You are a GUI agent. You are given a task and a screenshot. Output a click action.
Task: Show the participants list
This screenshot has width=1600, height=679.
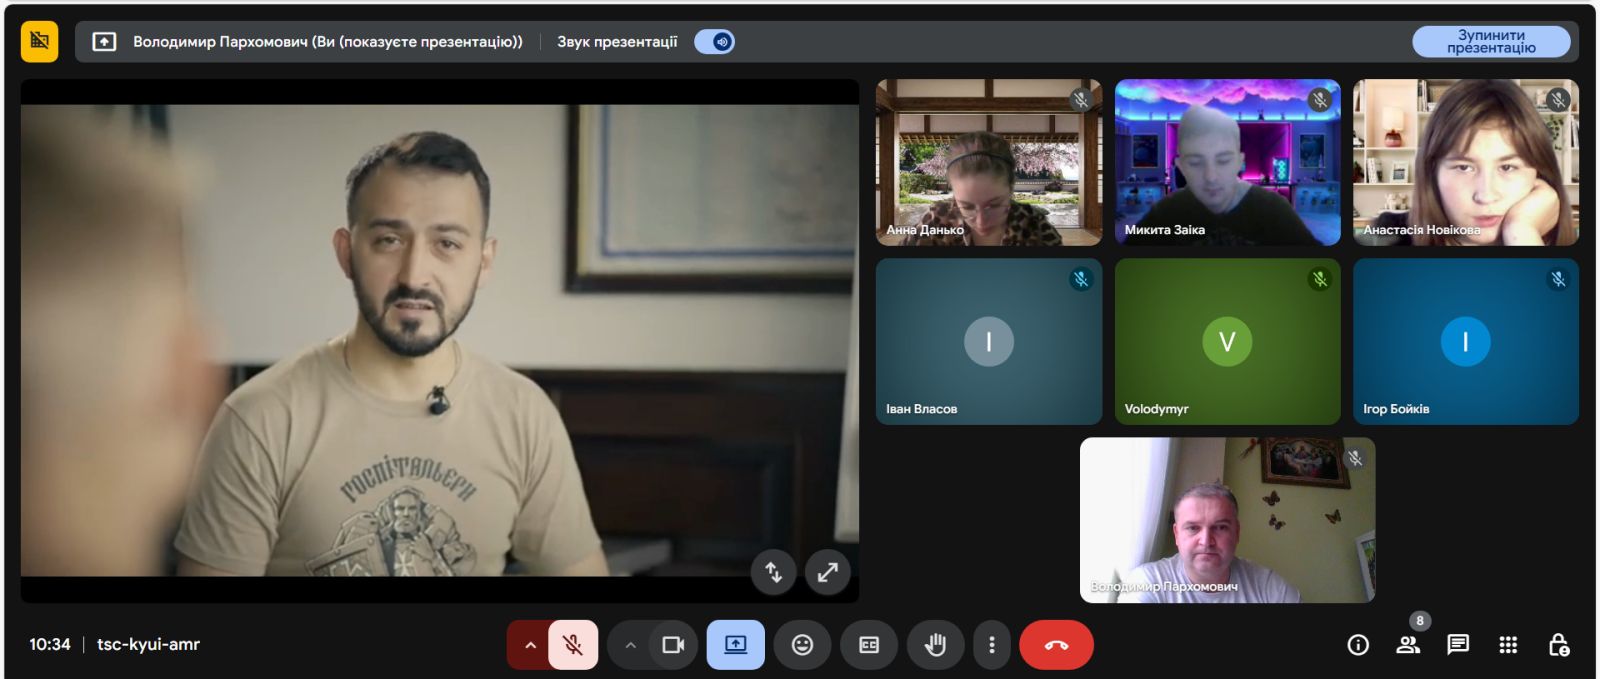coord(1408,645)
